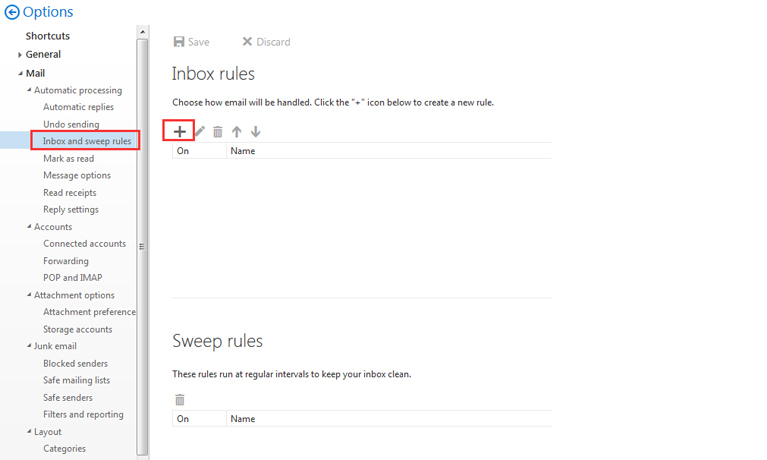Image resolution: width=767 pixels, height=460 pixels.
Task: Move rule up with the up arrow
Action: [x=237, y=131]
